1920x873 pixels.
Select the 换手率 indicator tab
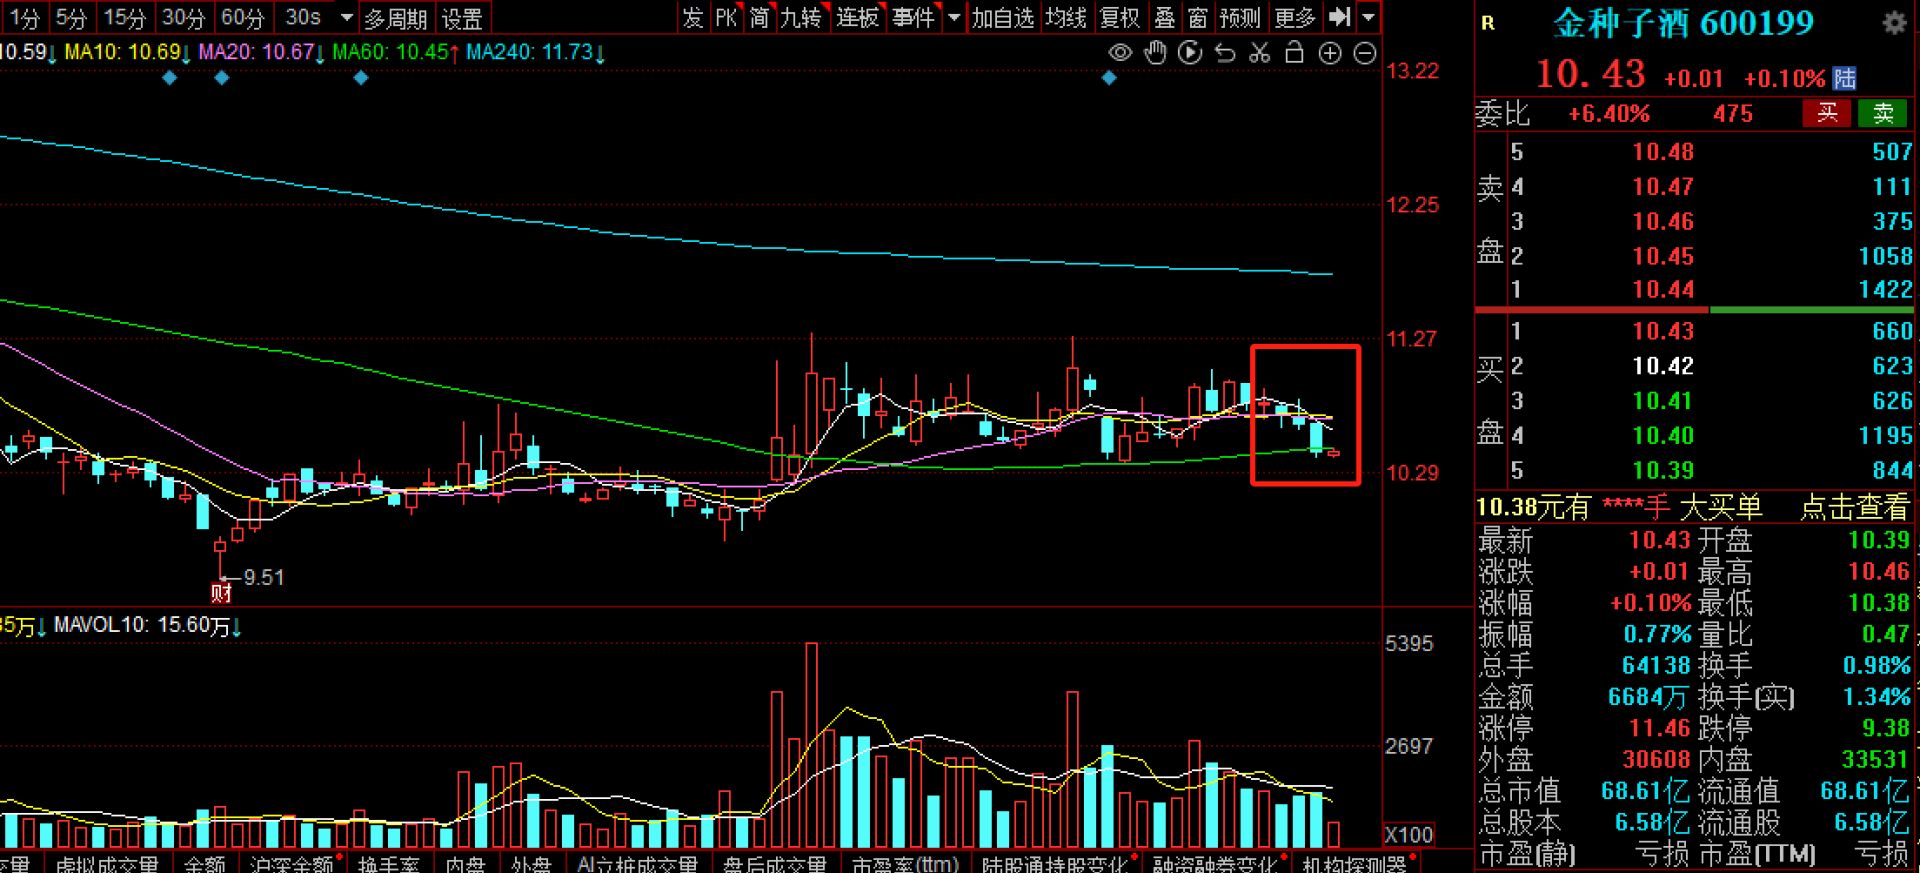click(388, 864)
